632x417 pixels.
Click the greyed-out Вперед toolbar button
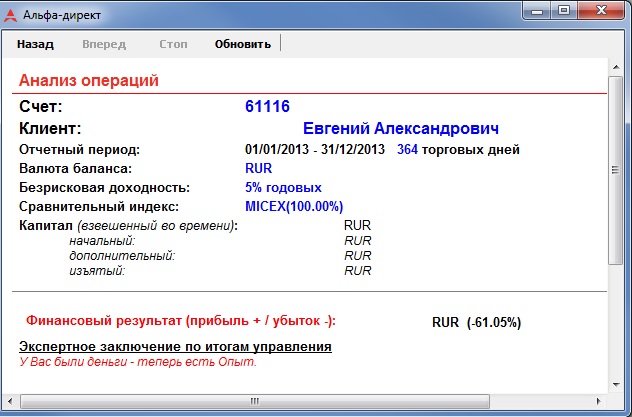pyautogui.click(x=104, y=44)
